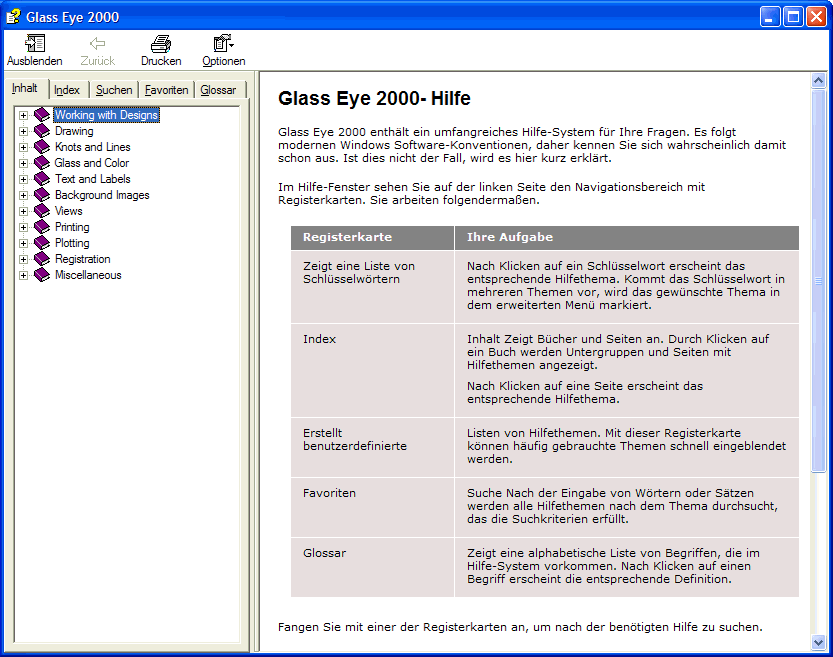Click the help page scrollbar thumb
The width and height of the screenshot is (833, 657).
click(x=818, y=280)
